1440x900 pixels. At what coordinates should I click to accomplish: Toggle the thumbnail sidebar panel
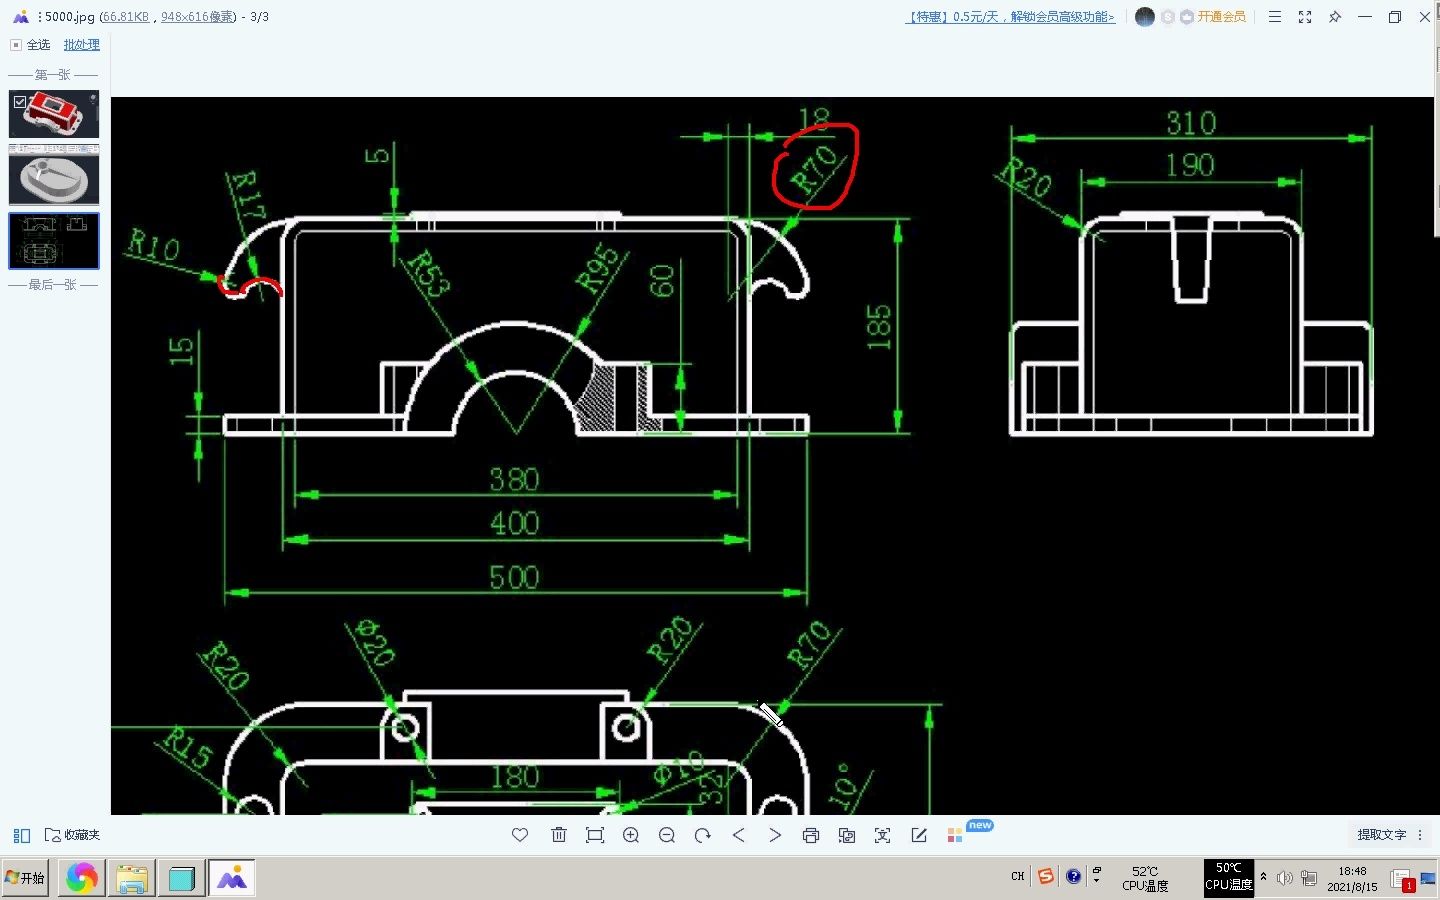[21, 835]
